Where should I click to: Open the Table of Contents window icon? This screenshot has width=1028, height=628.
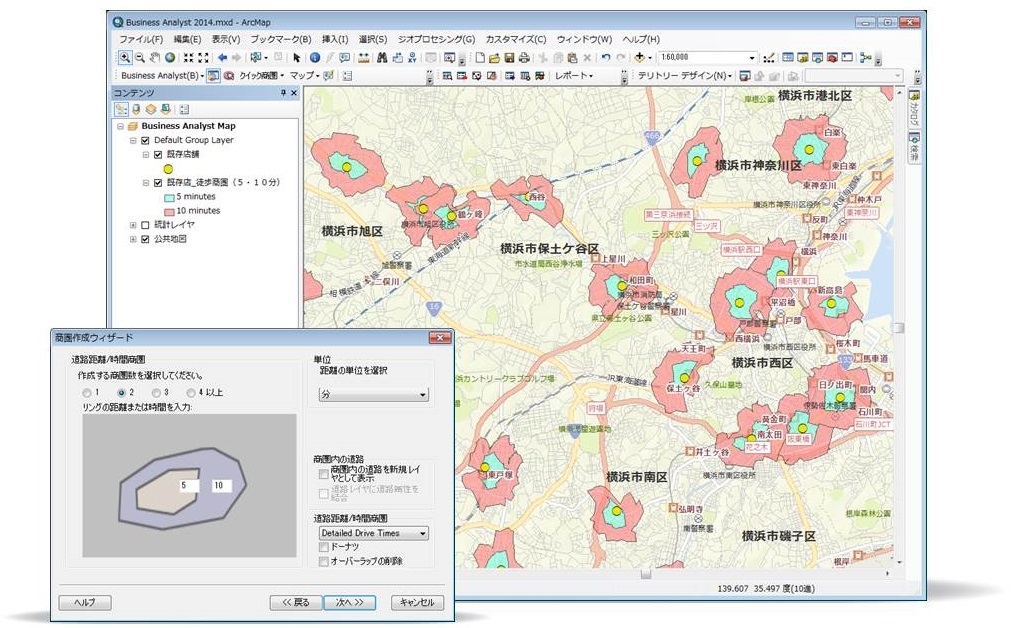point(787,58)
